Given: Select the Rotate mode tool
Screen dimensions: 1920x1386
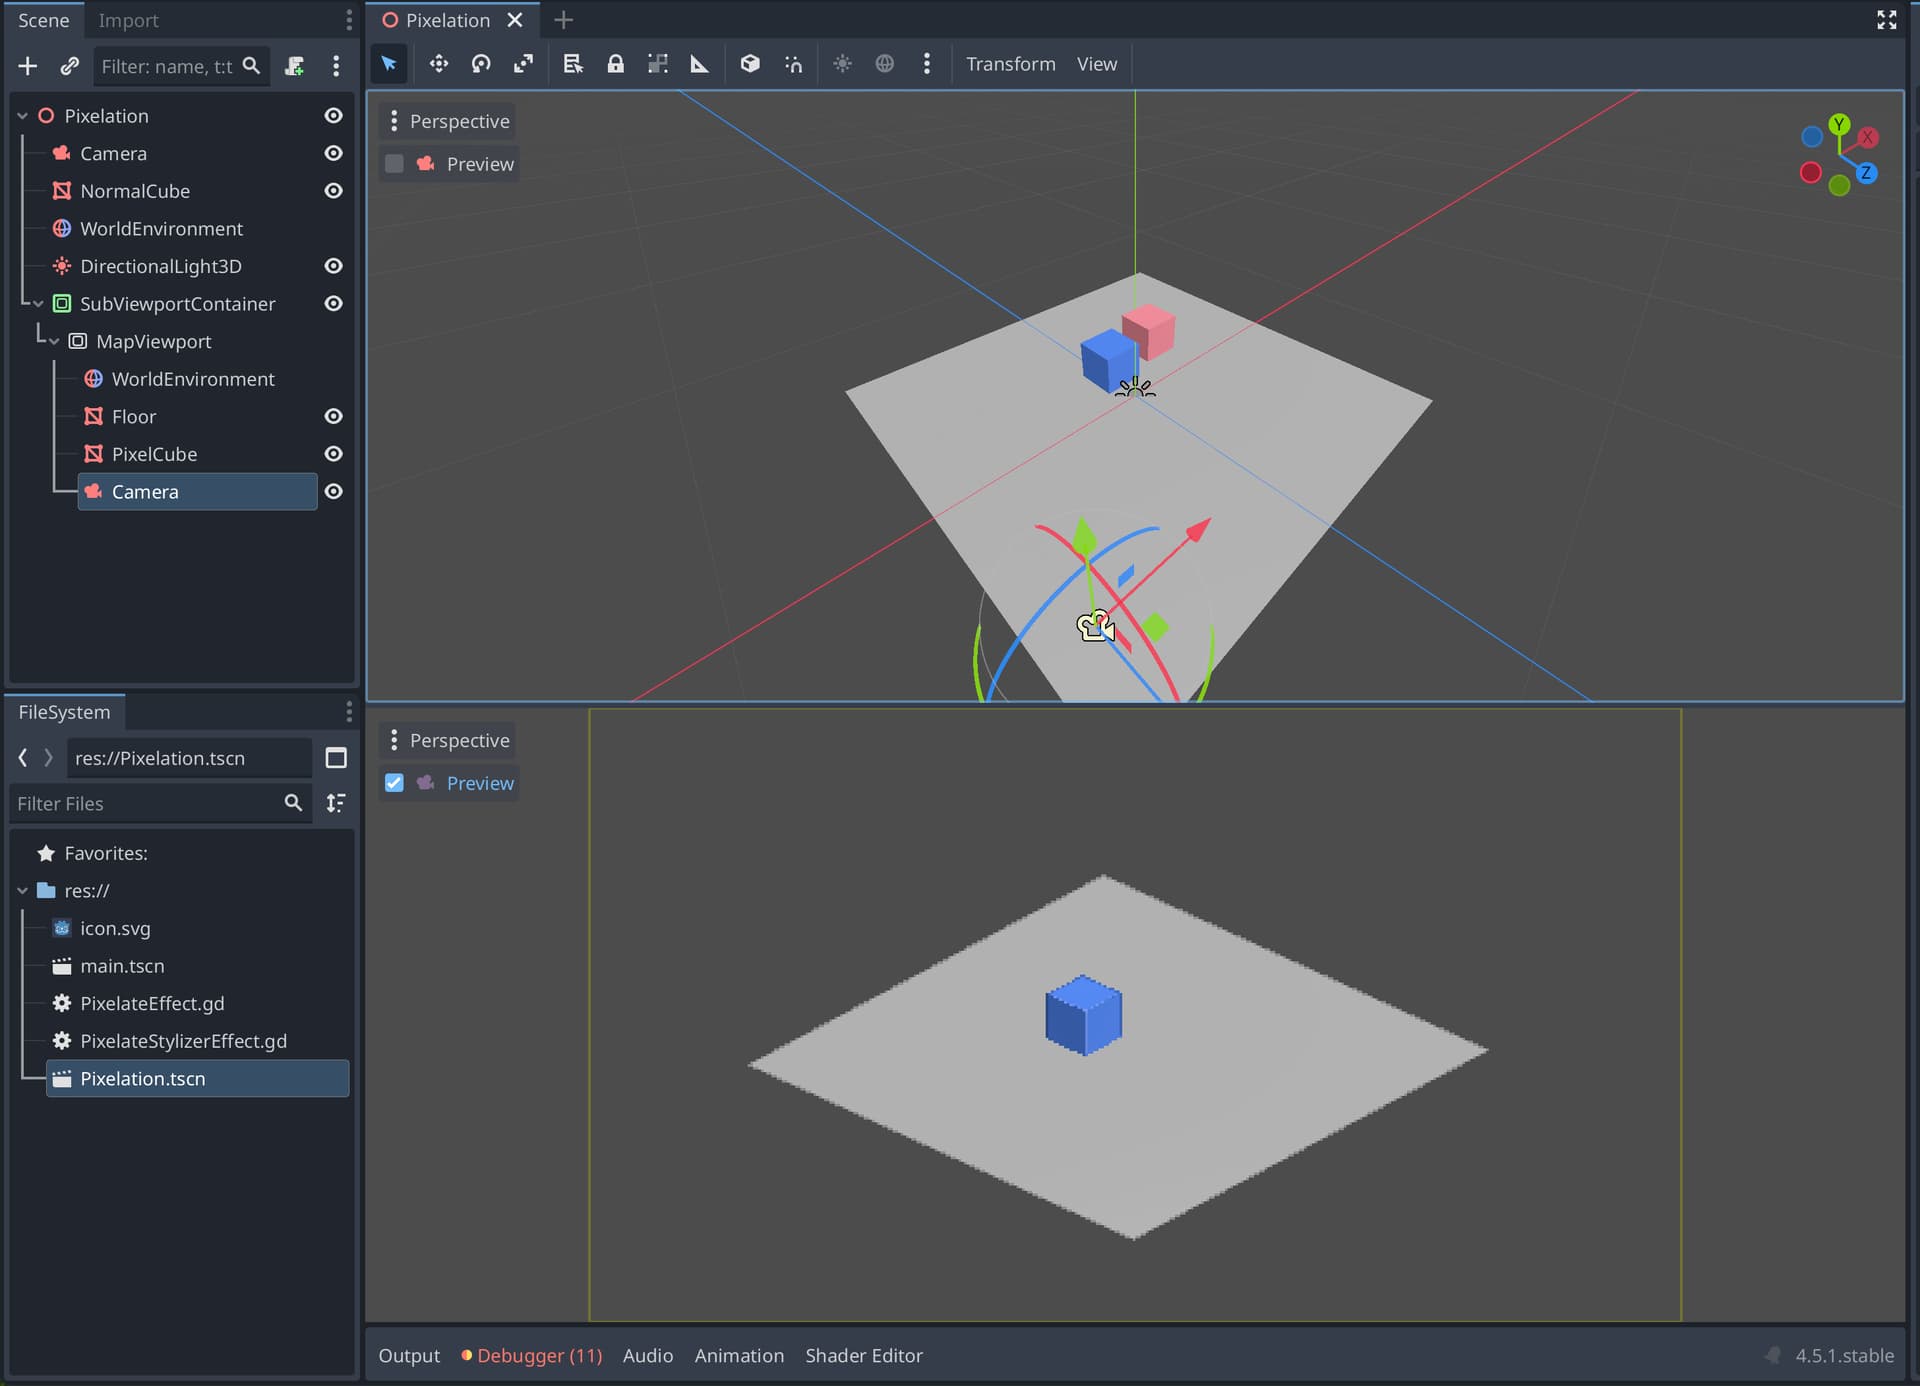Looking at the screenshot, I should pyautogui.click(x=481, y=64).
